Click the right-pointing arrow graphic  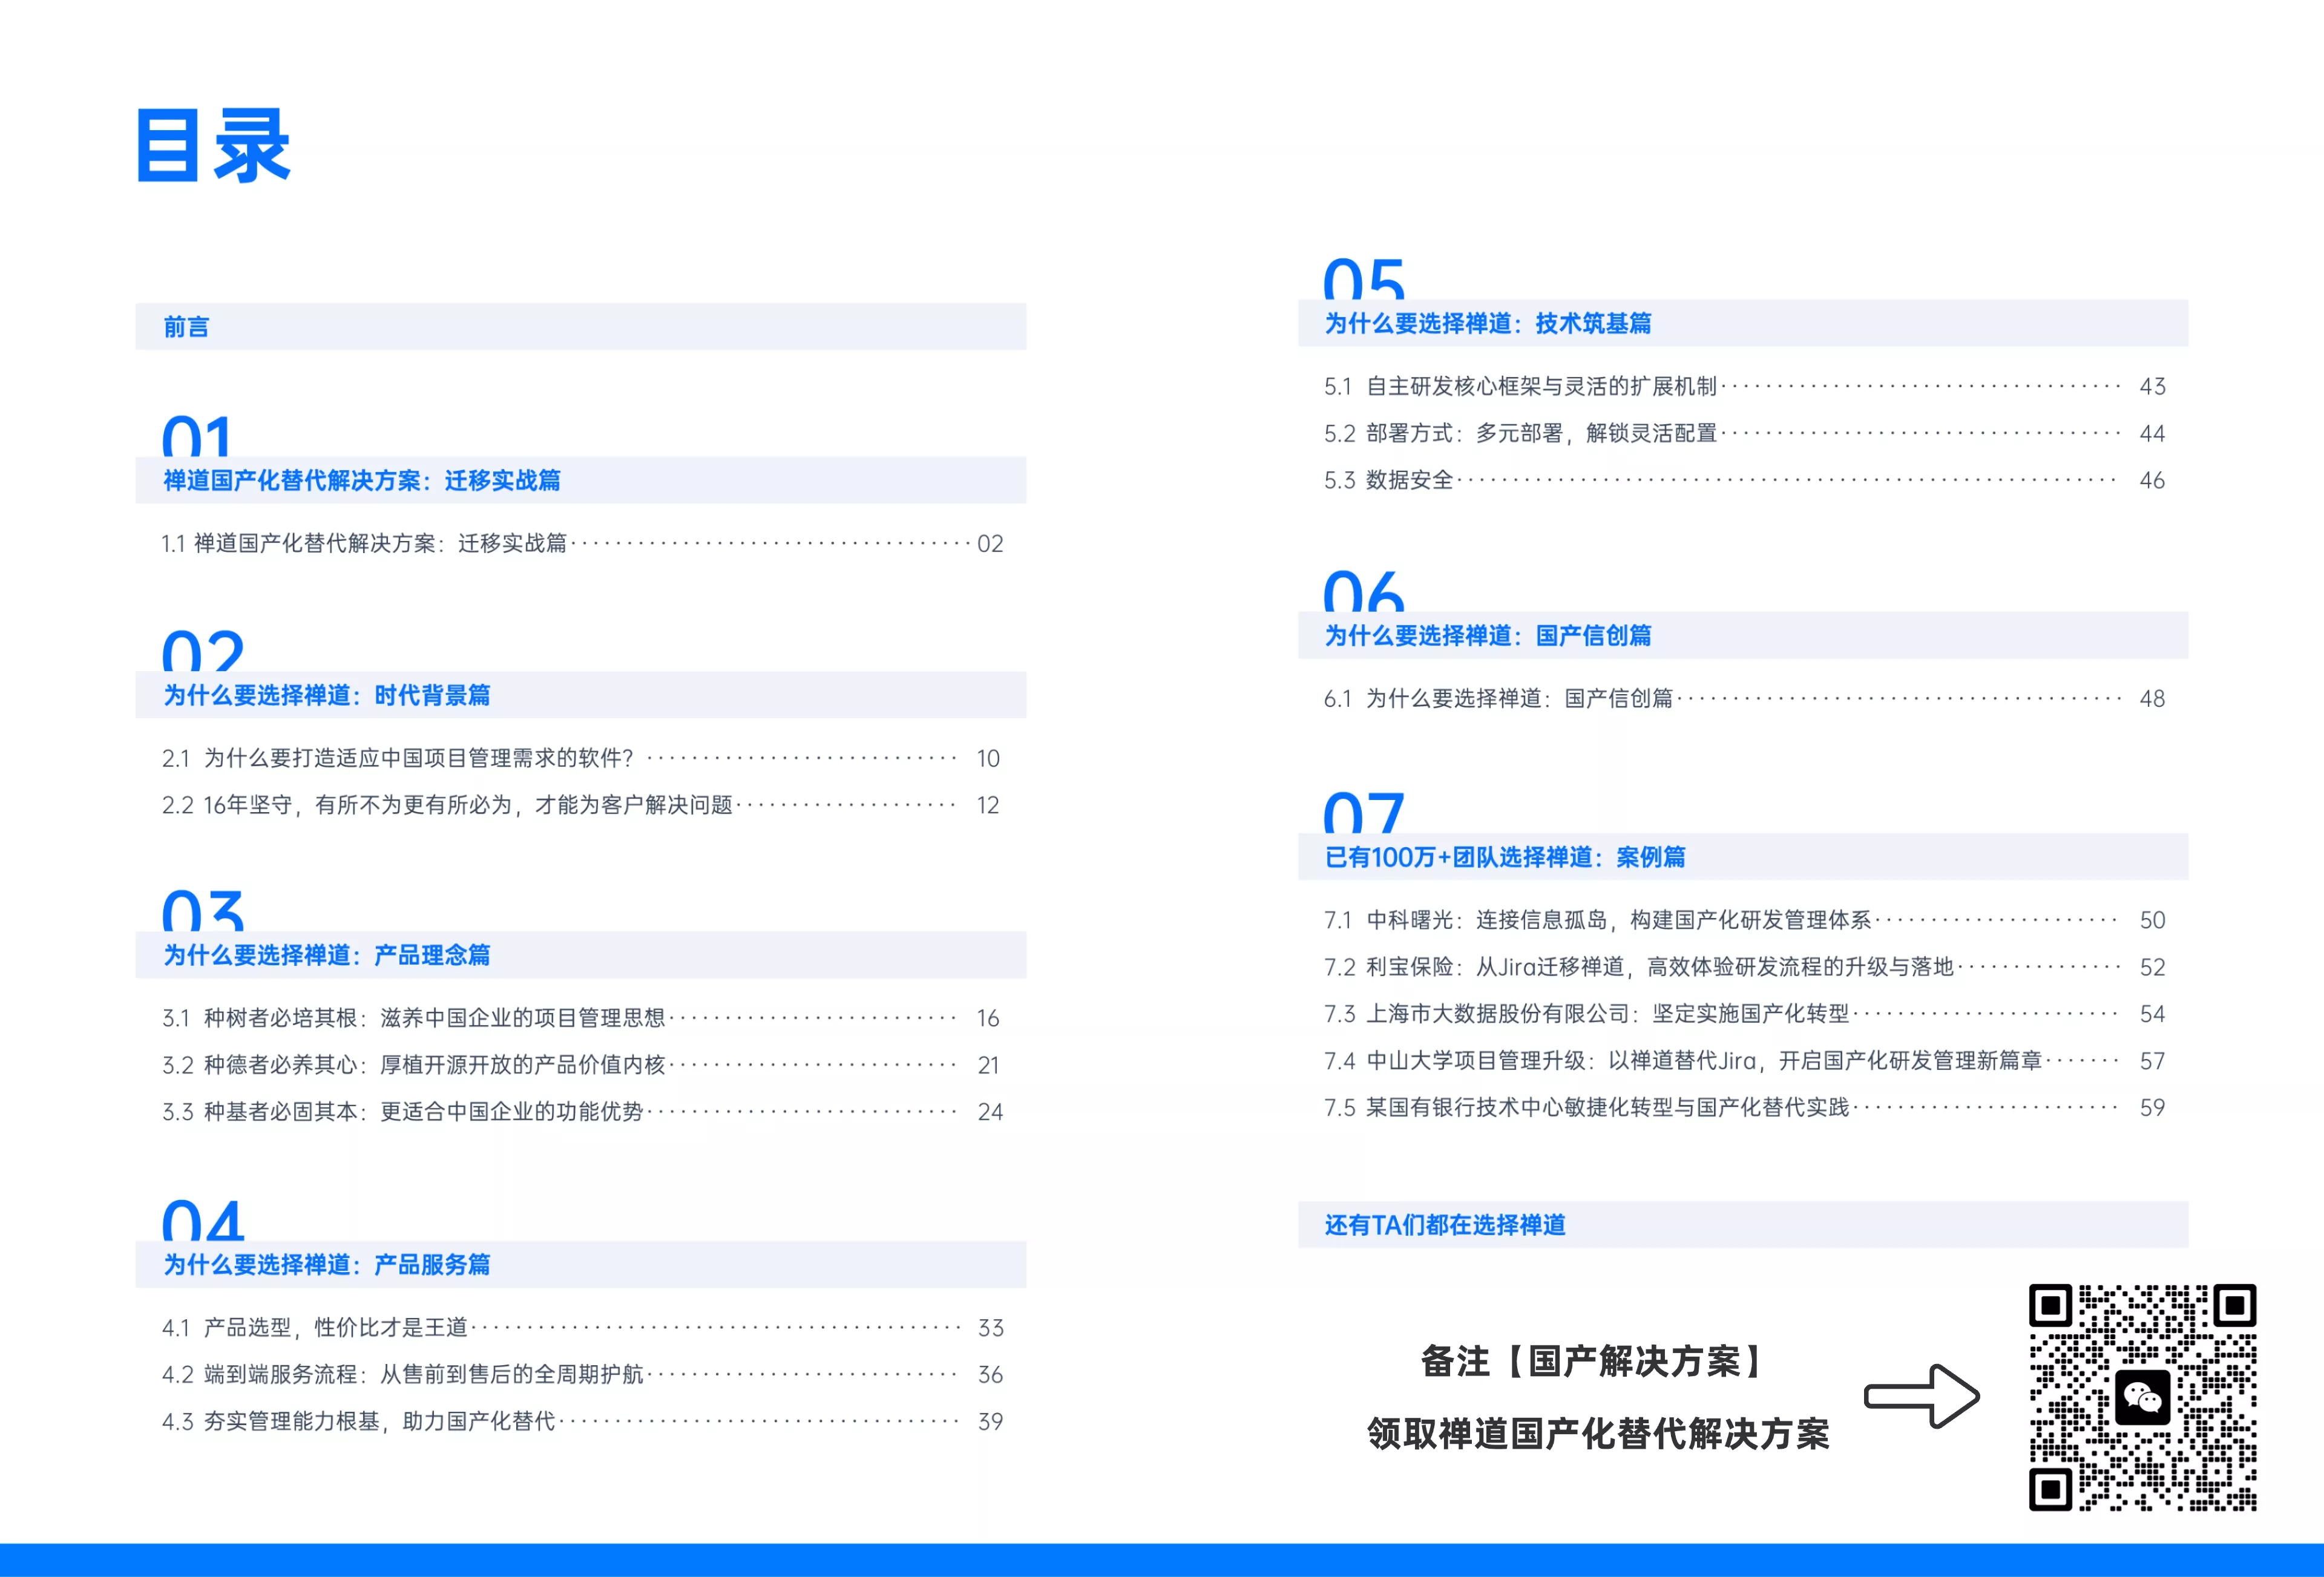click(x=1921, y=1396)
